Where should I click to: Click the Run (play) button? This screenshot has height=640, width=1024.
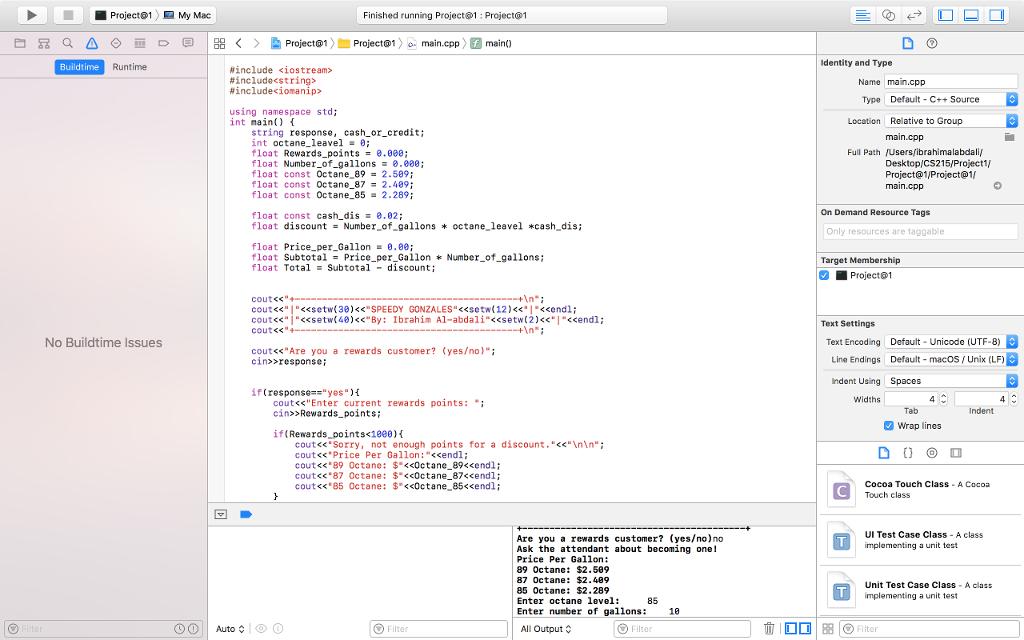coord(32,15)
